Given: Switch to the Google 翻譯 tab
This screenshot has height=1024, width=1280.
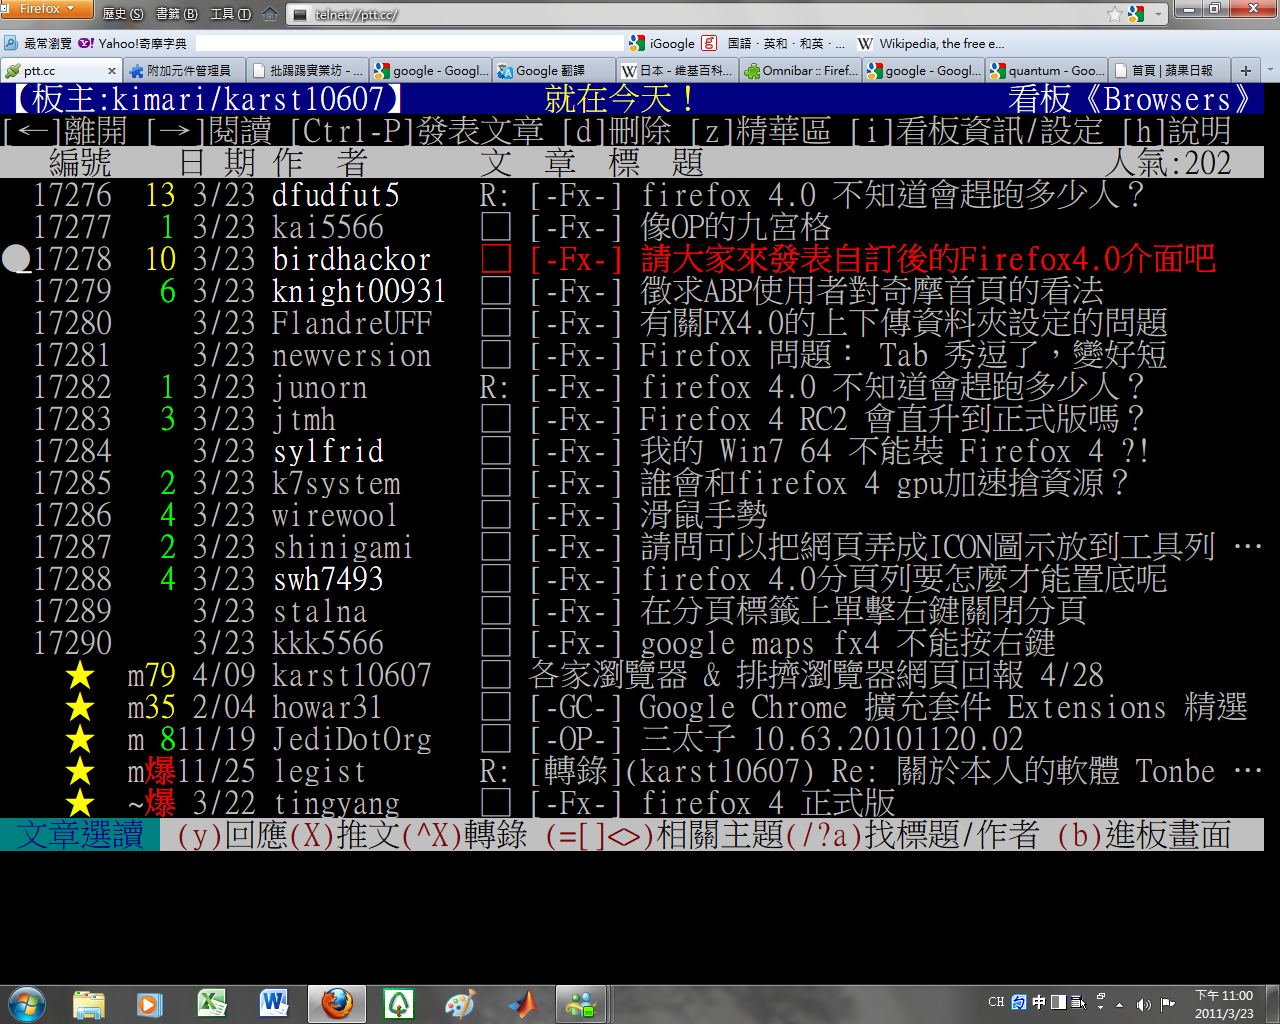Looking at the screenshot, I should [x=554, y=70].
